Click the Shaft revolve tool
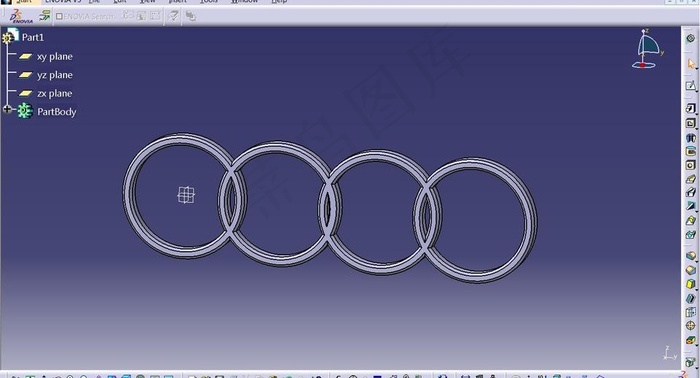This screenshot has width=700, height=378. [691, 137]
